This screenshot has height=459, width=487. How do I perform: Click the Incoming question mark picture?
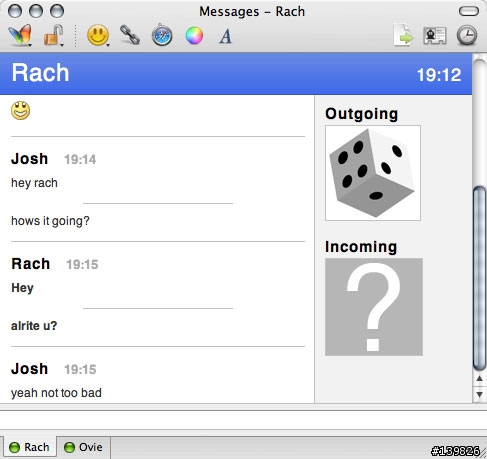point(374,307)
